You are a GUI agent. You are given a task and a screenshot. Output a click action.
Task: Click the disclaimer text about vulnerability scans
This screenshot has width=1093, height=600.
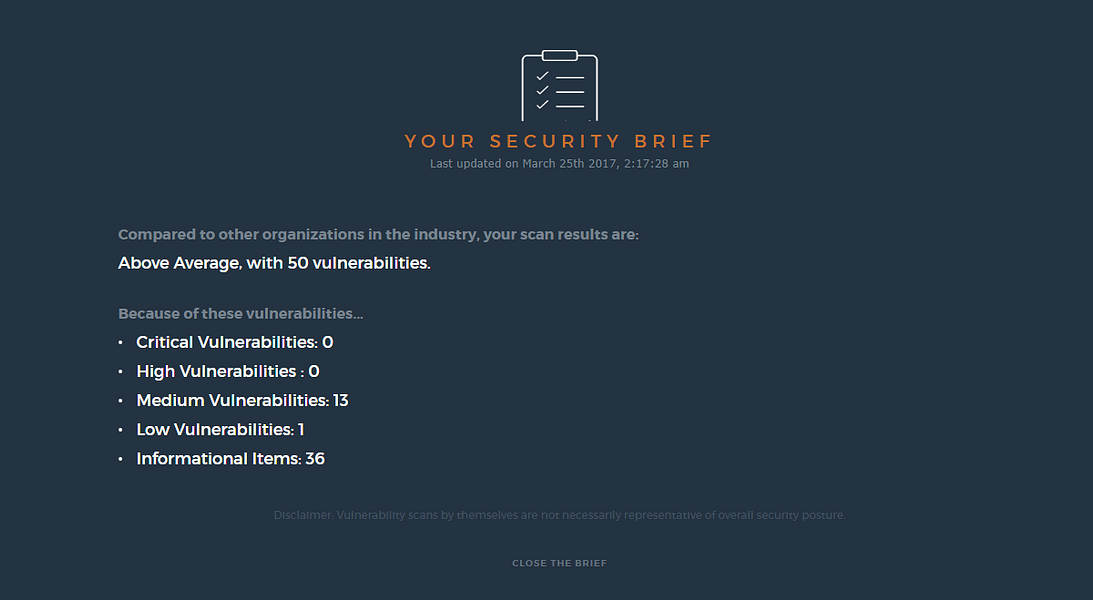click(560, 516)
